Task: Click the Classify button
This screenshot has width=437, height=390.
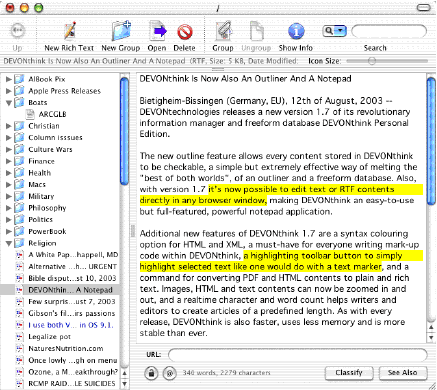Action: 349,373
